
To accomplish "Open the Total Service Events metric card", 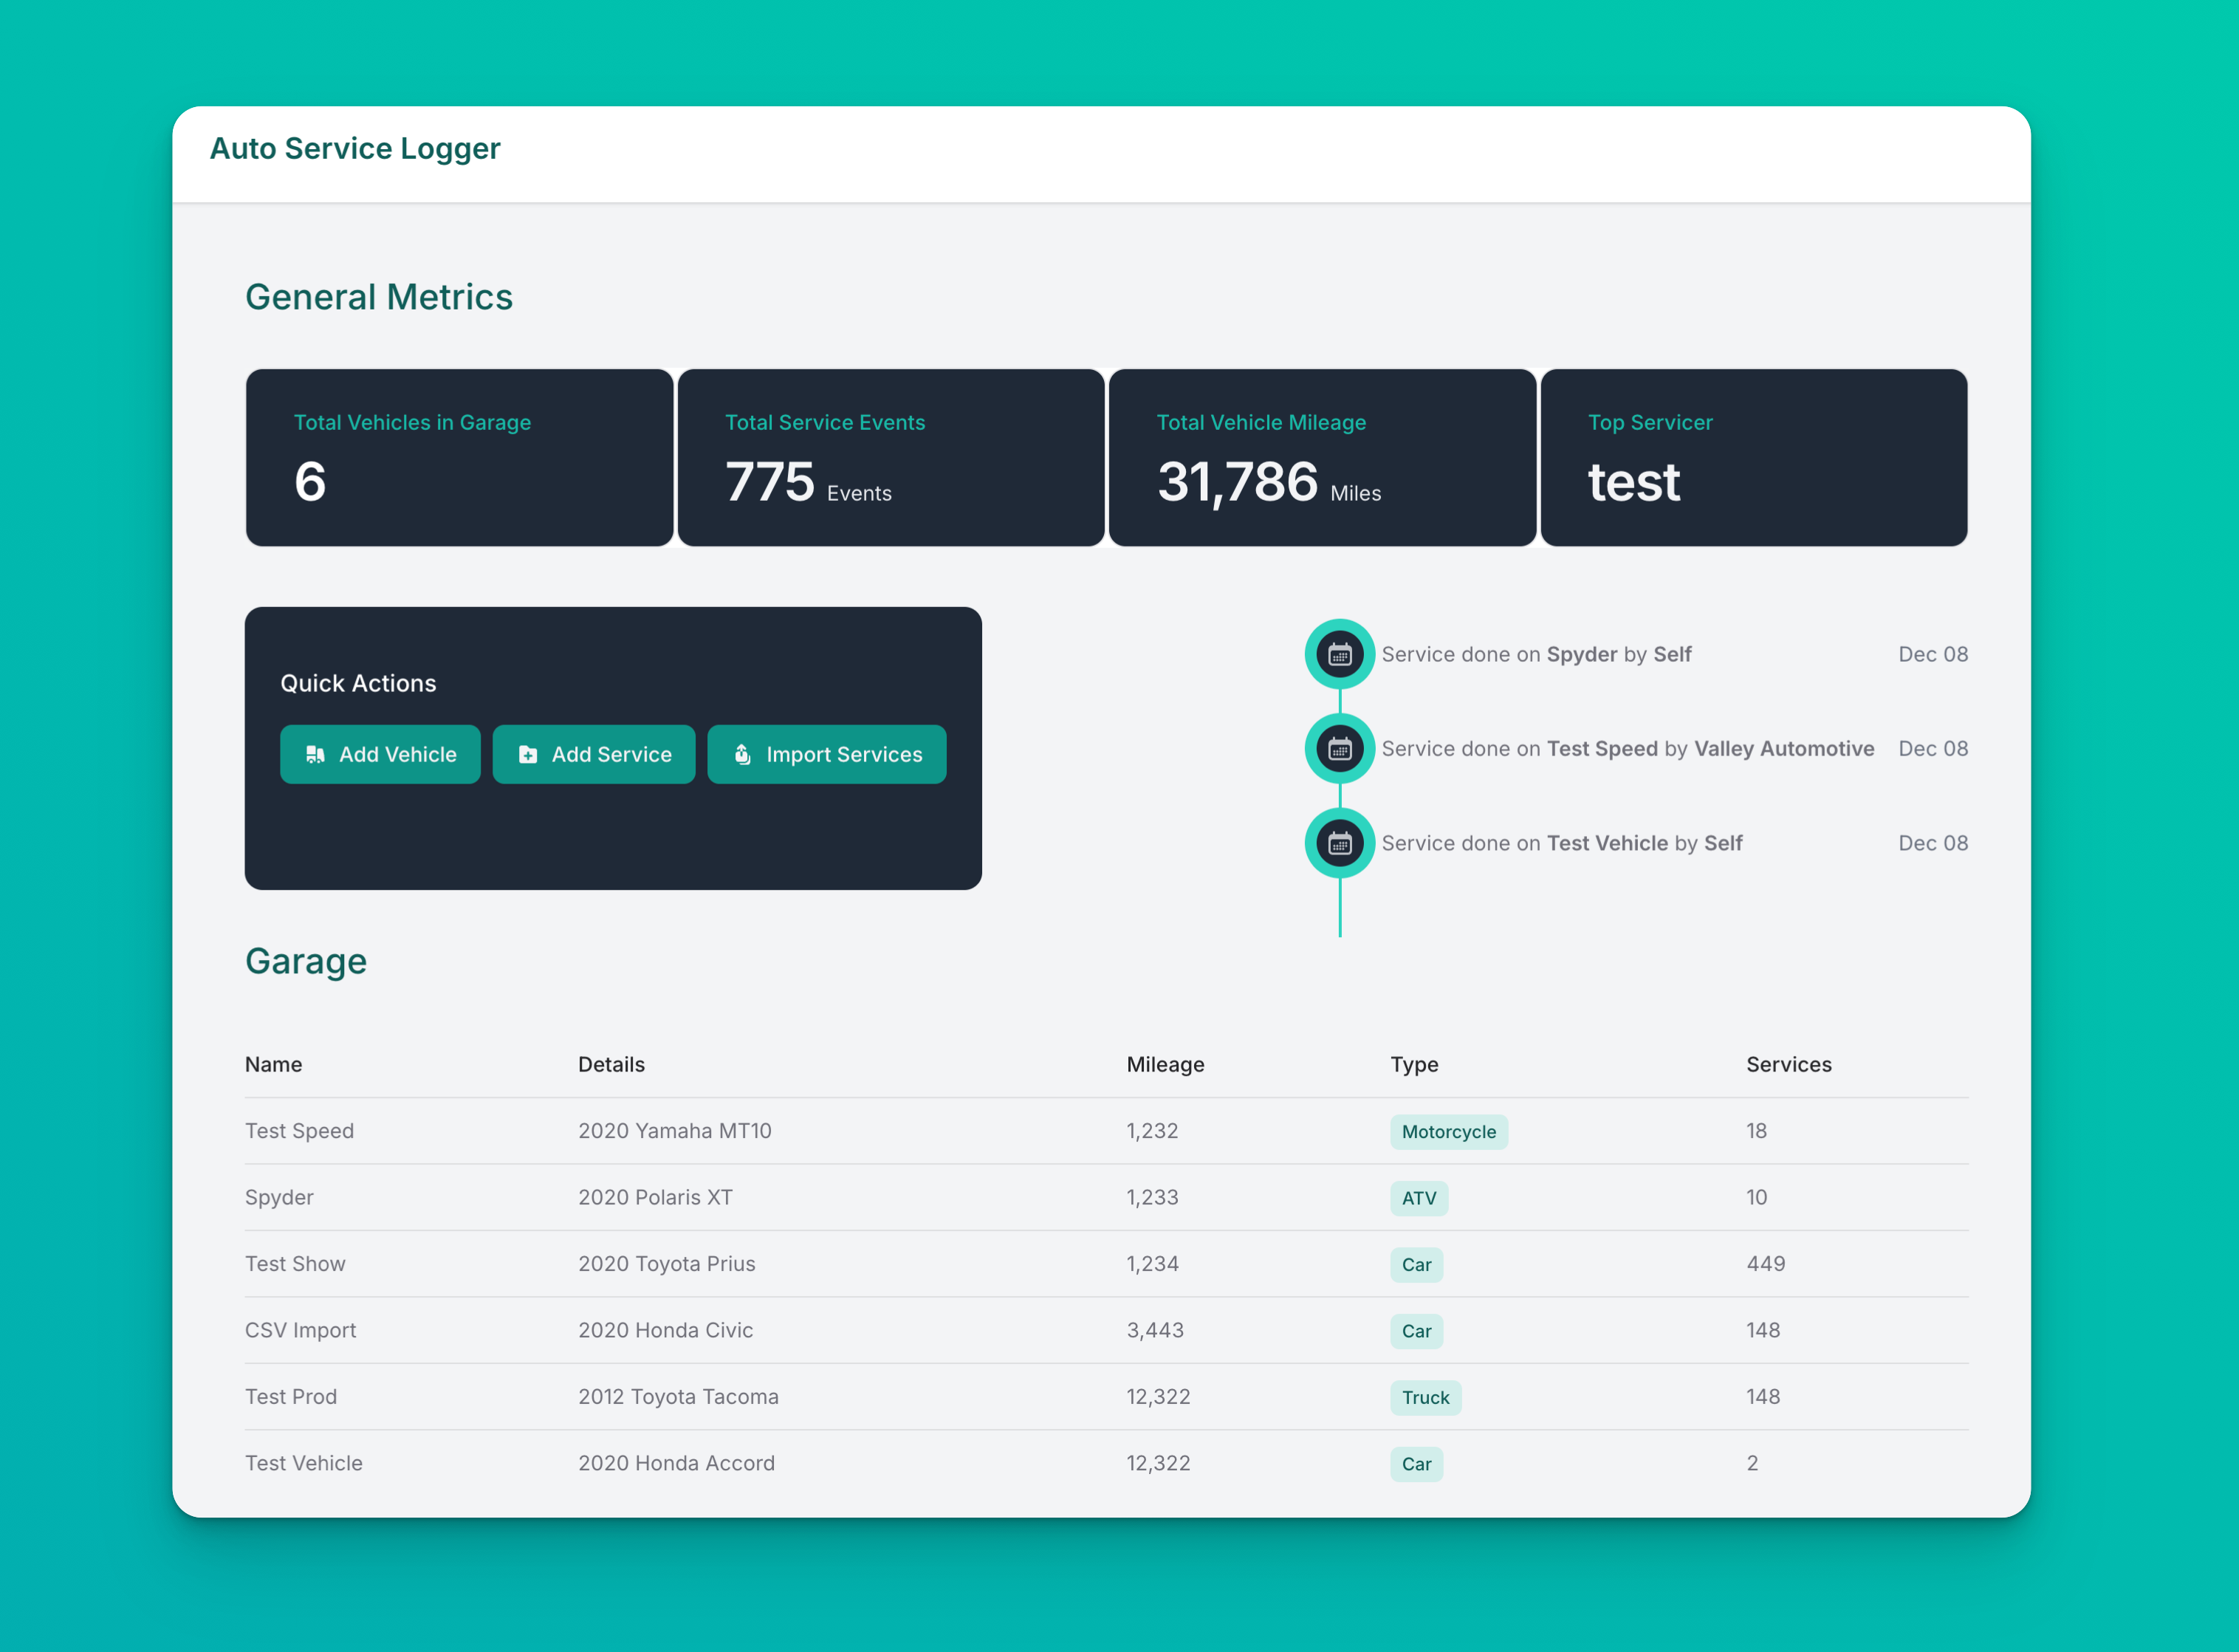I will 890,458.
